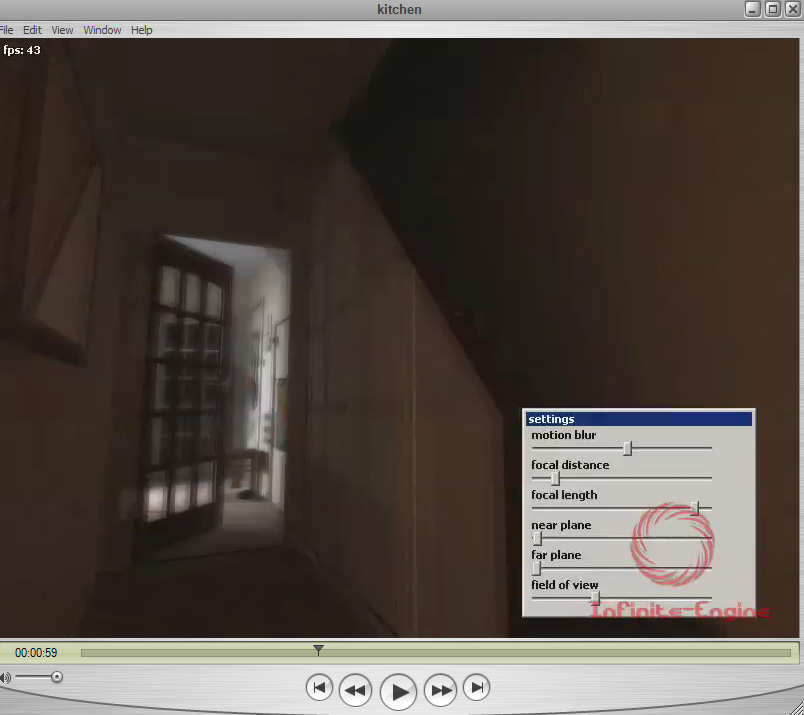This screenshot has height=715, width=804.
Task: Open the Help menu
Action: 142,30
